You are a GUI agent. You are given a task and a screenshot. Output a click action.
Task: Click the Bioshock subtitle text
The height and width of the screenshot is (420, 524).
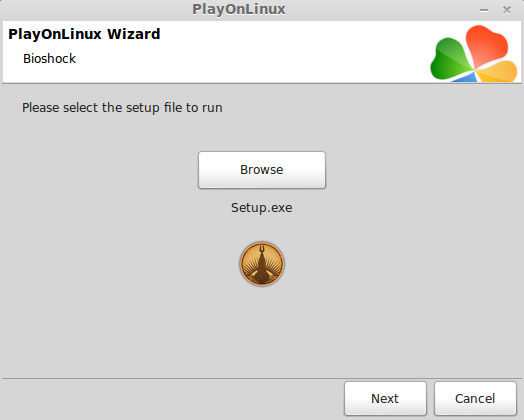tap(49, 59)
